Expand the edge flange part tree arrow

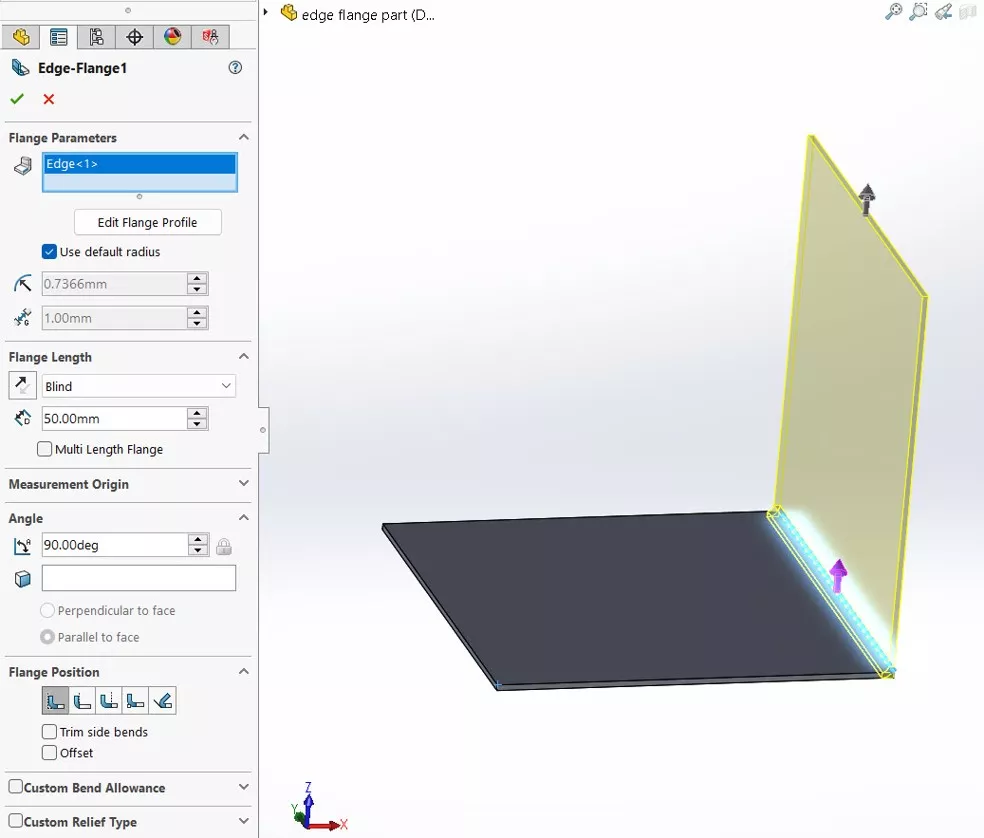coord(265,12)
